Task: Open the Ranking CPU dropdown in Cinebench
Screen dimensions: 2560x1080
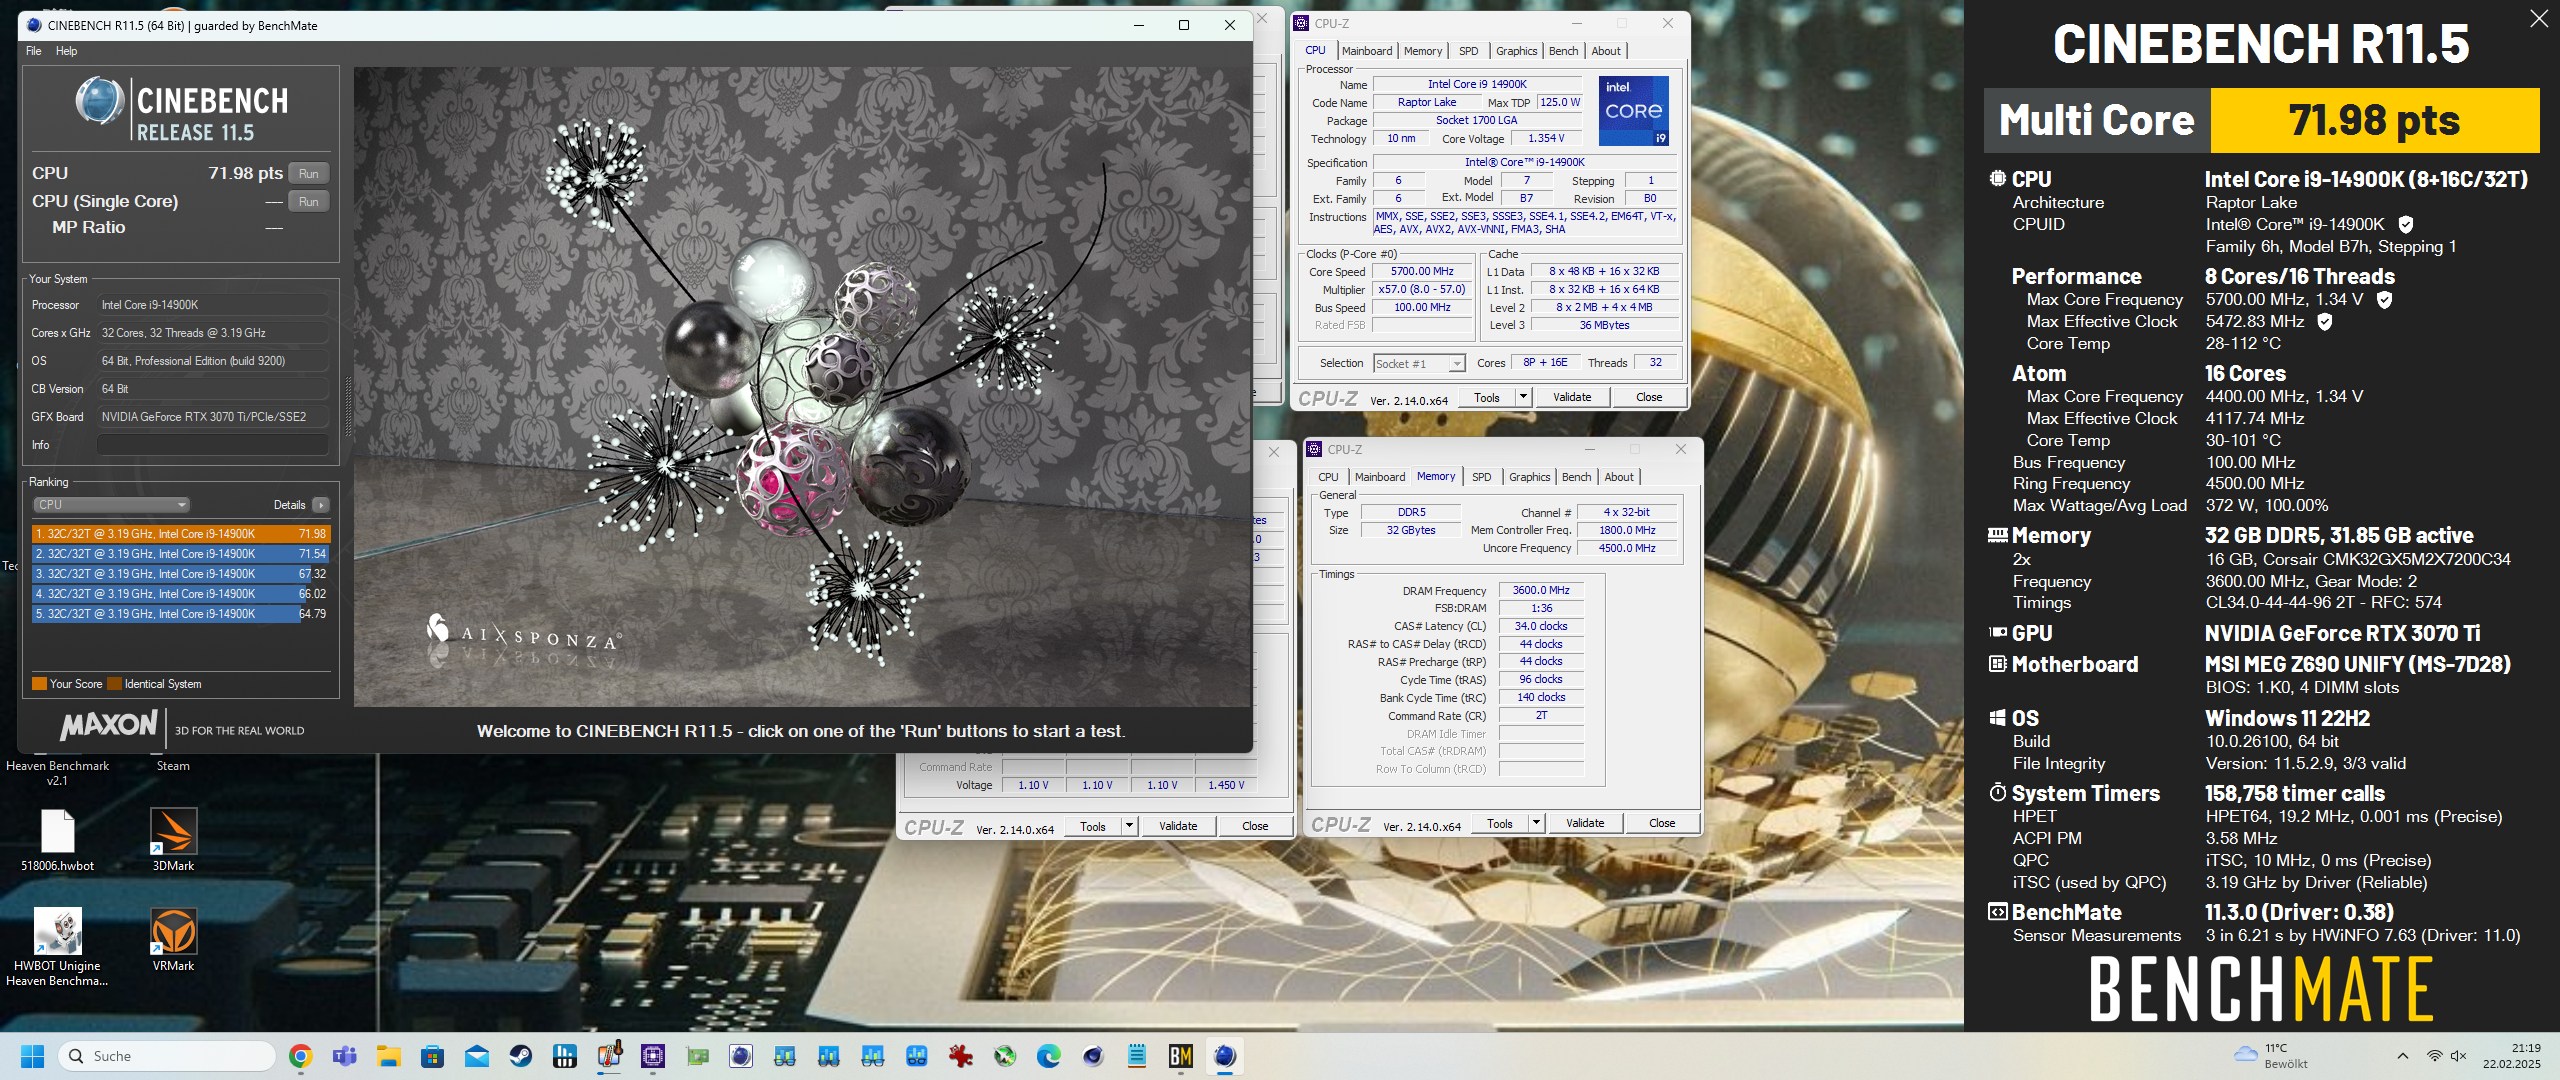Action: click(111, 505)
